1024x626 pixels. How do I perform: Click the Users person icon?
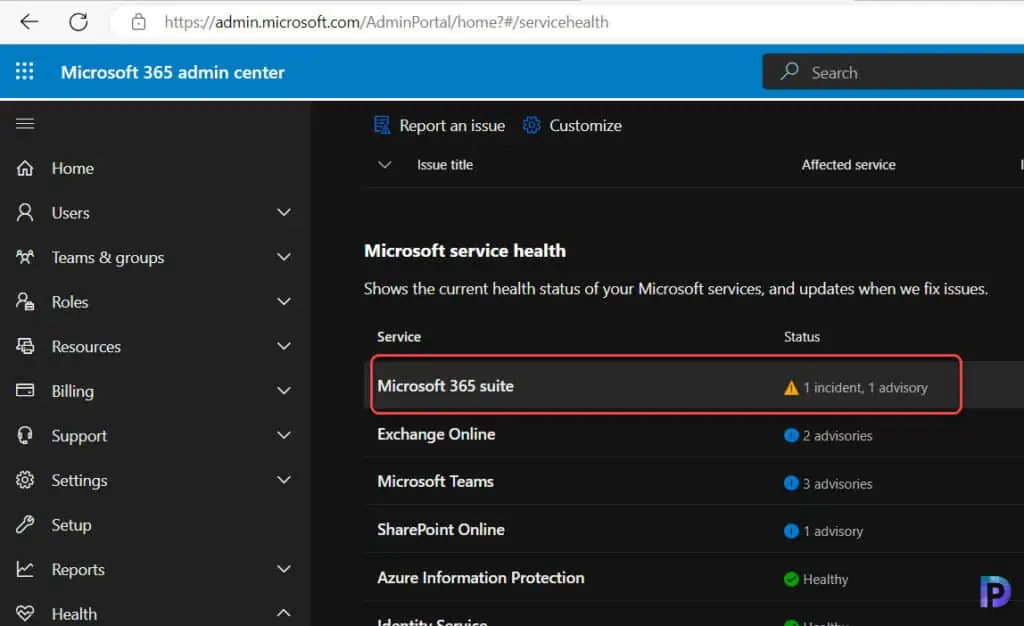coord(25,212)
